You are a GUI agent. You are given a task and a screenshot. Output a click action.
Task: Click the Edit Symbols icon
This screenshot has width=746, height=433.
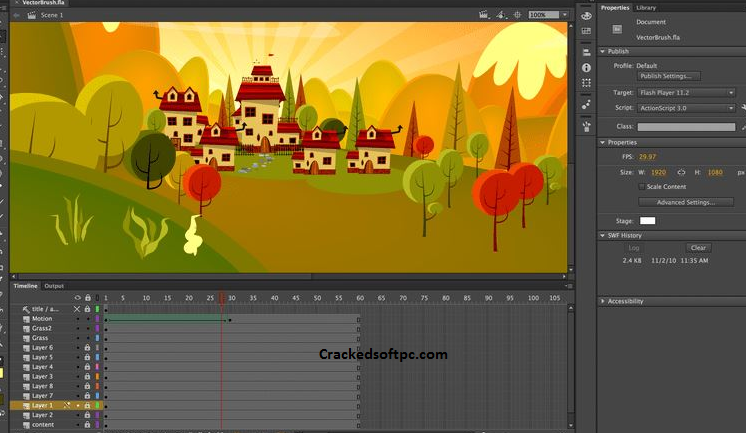501,15
